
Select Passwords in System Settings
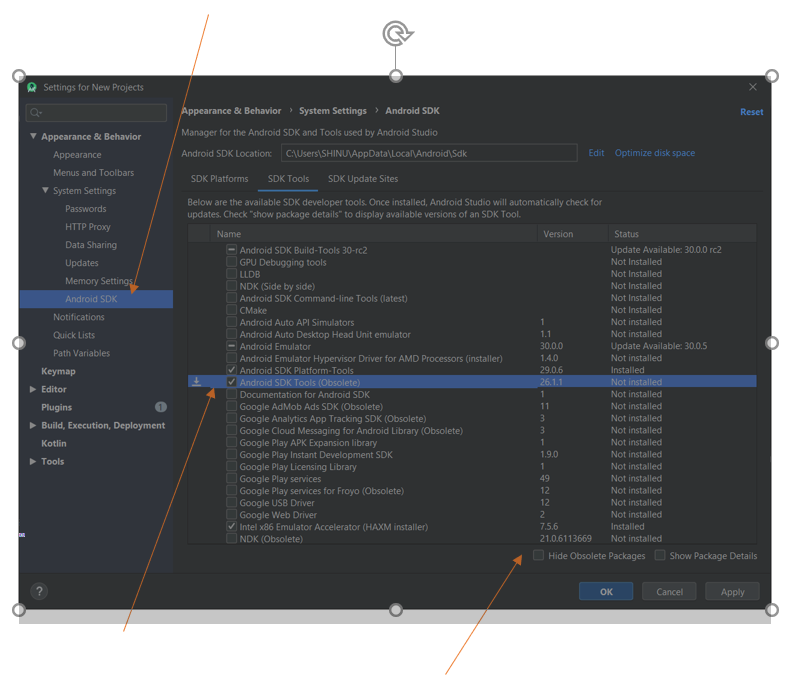pos(86,209)
